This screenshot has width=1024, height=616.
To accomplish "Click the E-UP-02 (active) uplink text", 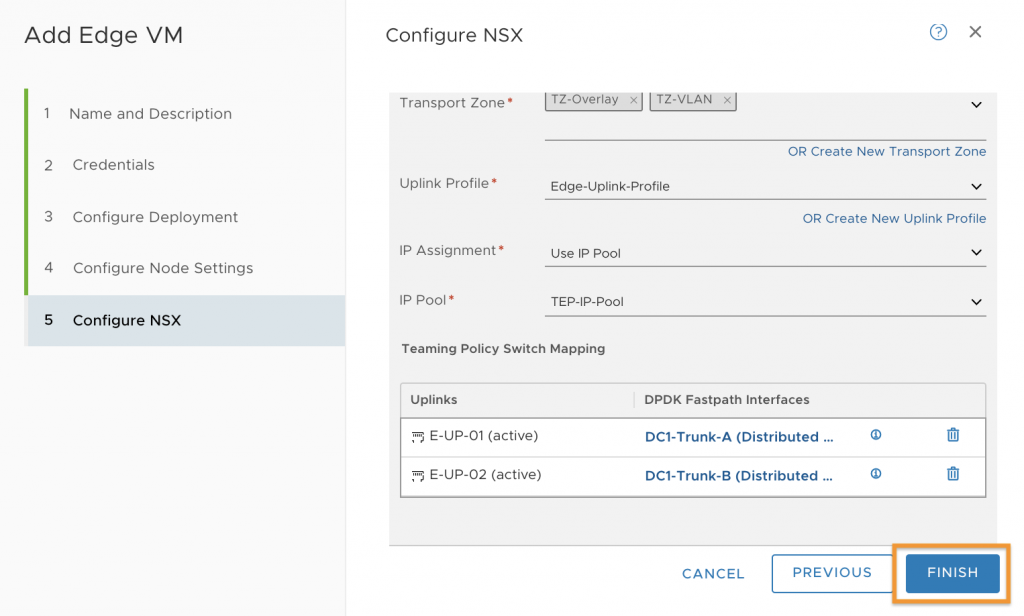I will coord(485,475).
